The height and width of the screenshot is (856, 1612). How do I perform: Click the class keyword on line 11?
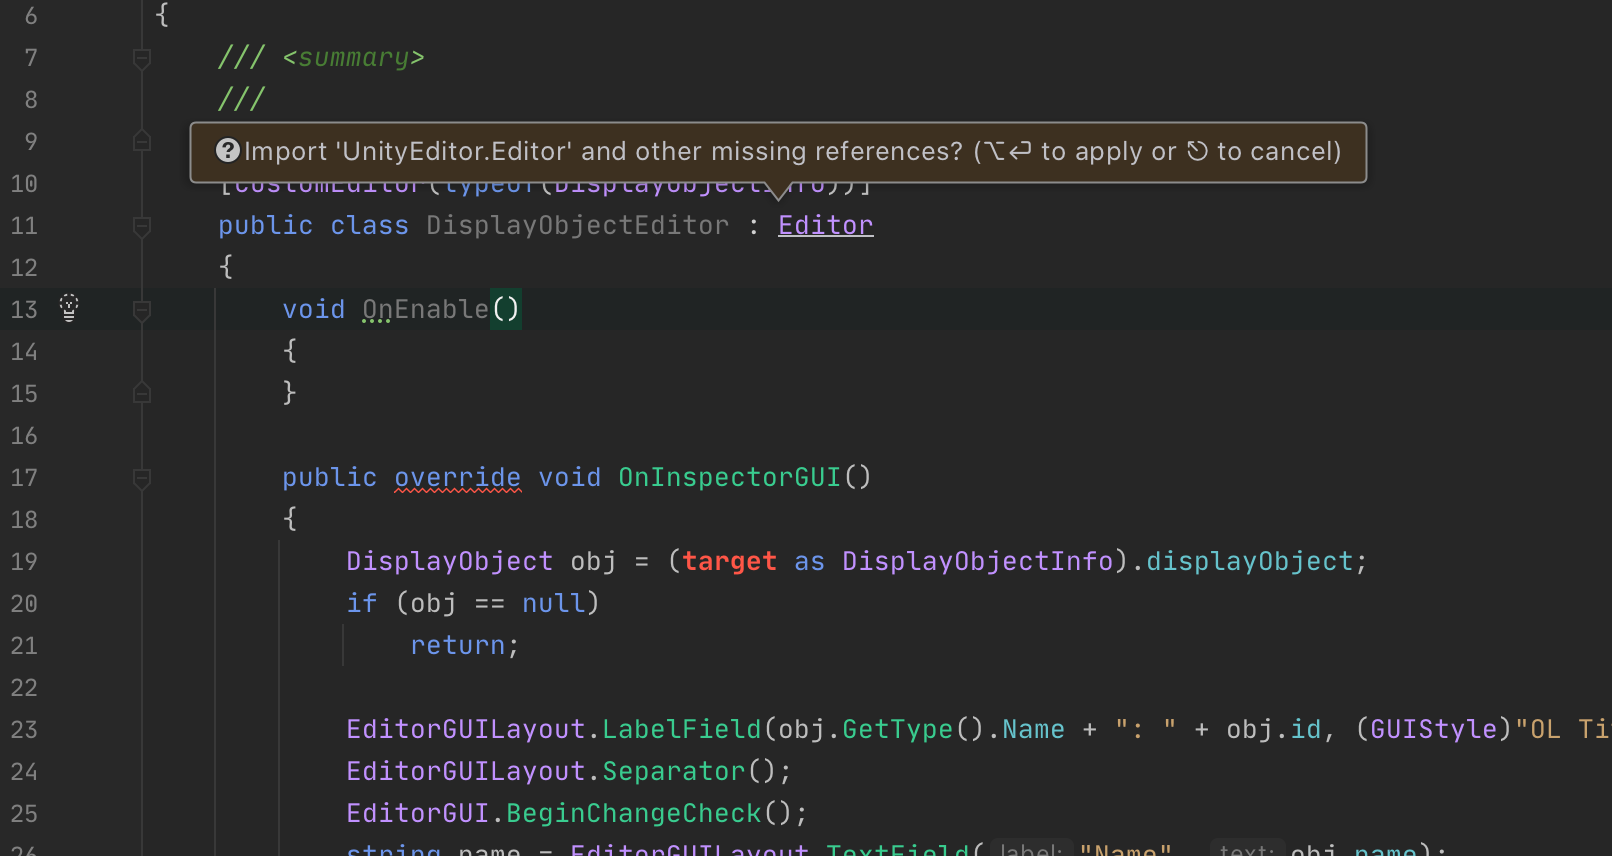370,225
